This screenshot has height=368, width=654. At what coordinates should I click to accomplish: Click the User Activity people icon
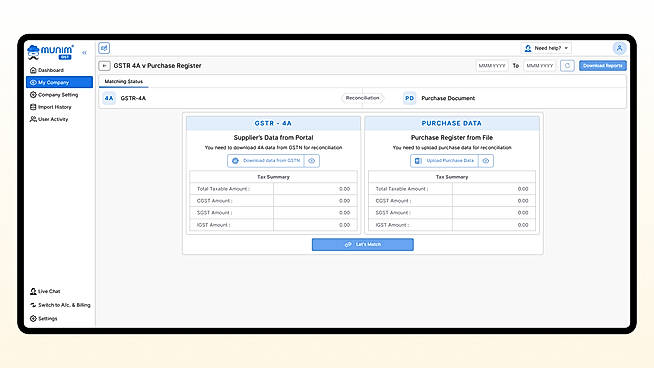pos(33,119)
